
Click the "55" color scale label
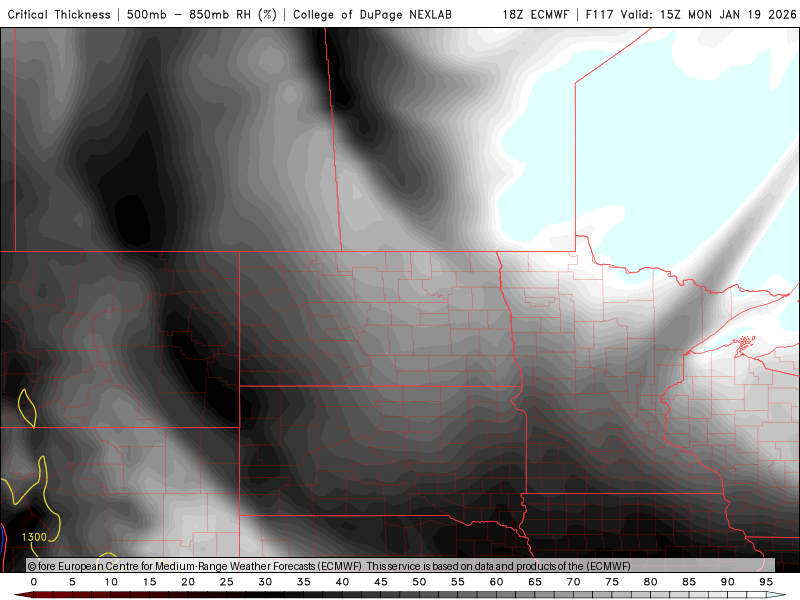click(458, 582)
